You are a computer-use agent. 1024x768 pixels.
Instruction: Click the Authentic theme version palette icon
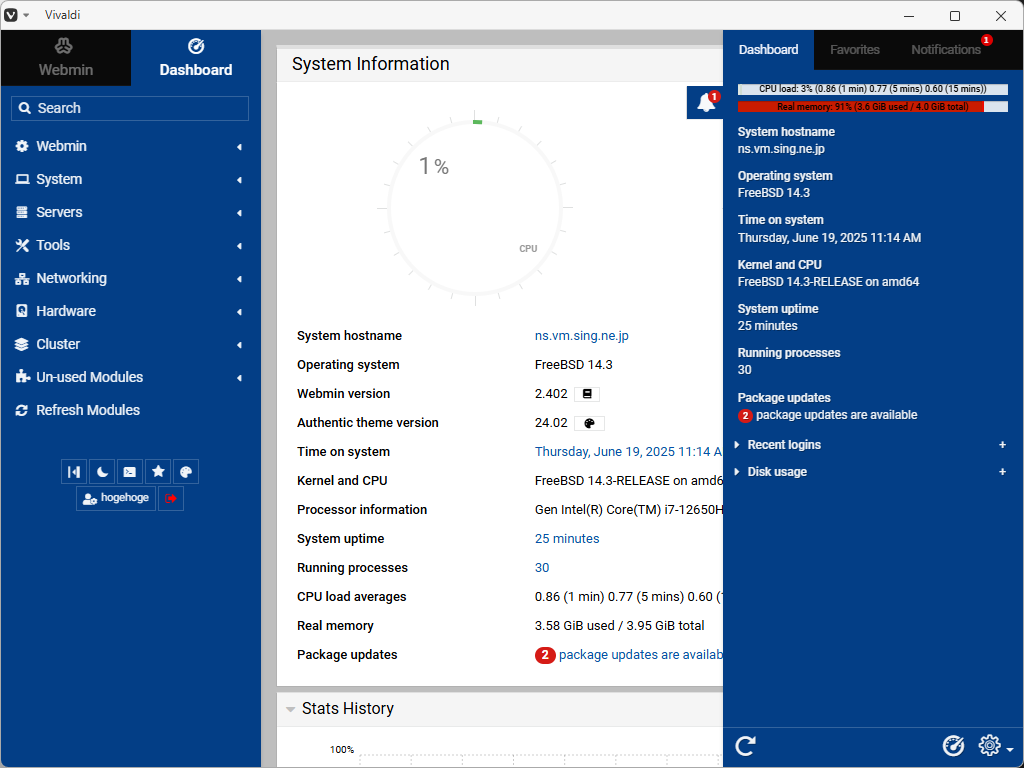(589, 423)
